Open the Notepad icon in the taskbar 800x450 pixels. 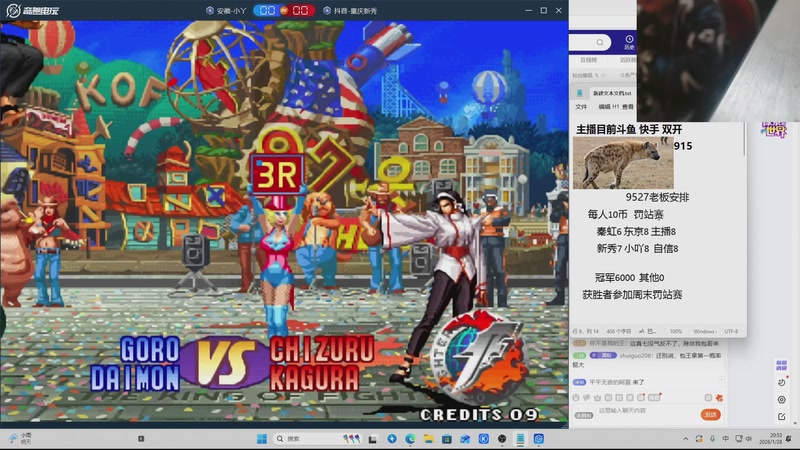(520, 439)
